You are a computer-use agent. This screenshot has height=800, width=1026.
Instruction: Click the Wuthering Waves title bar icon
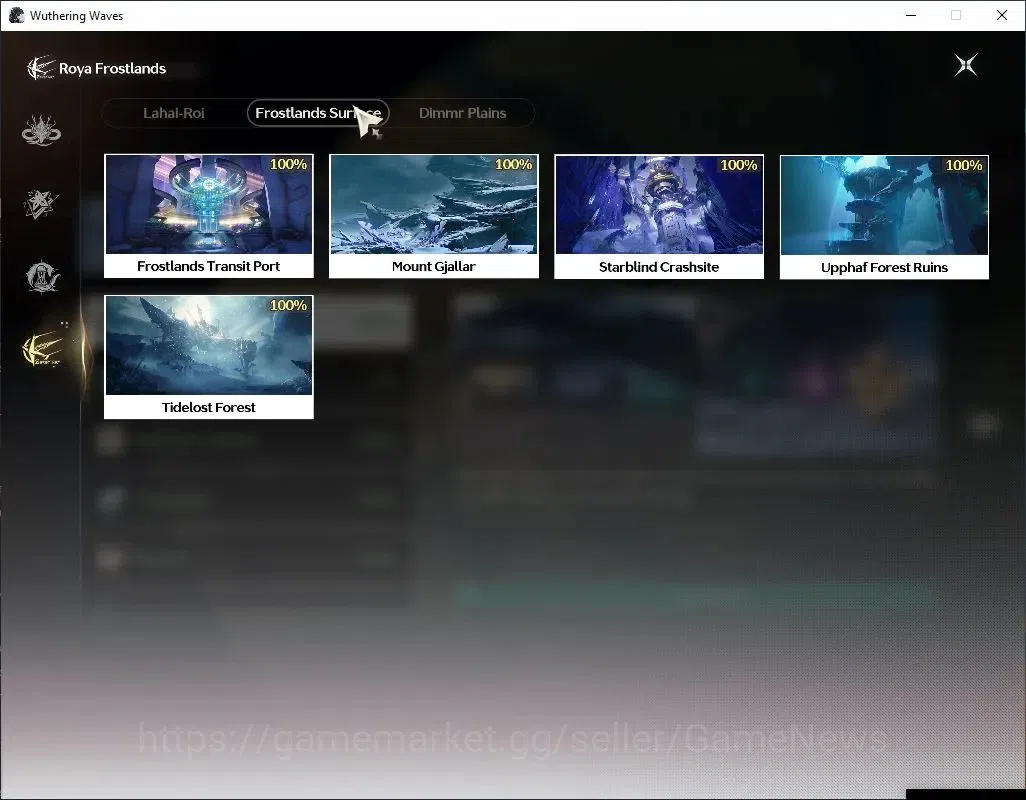click(16, 15)
